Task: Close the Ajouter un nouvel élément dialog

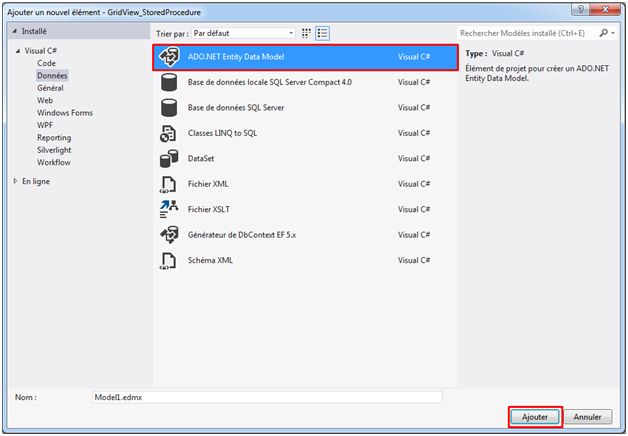Action: 606,10
